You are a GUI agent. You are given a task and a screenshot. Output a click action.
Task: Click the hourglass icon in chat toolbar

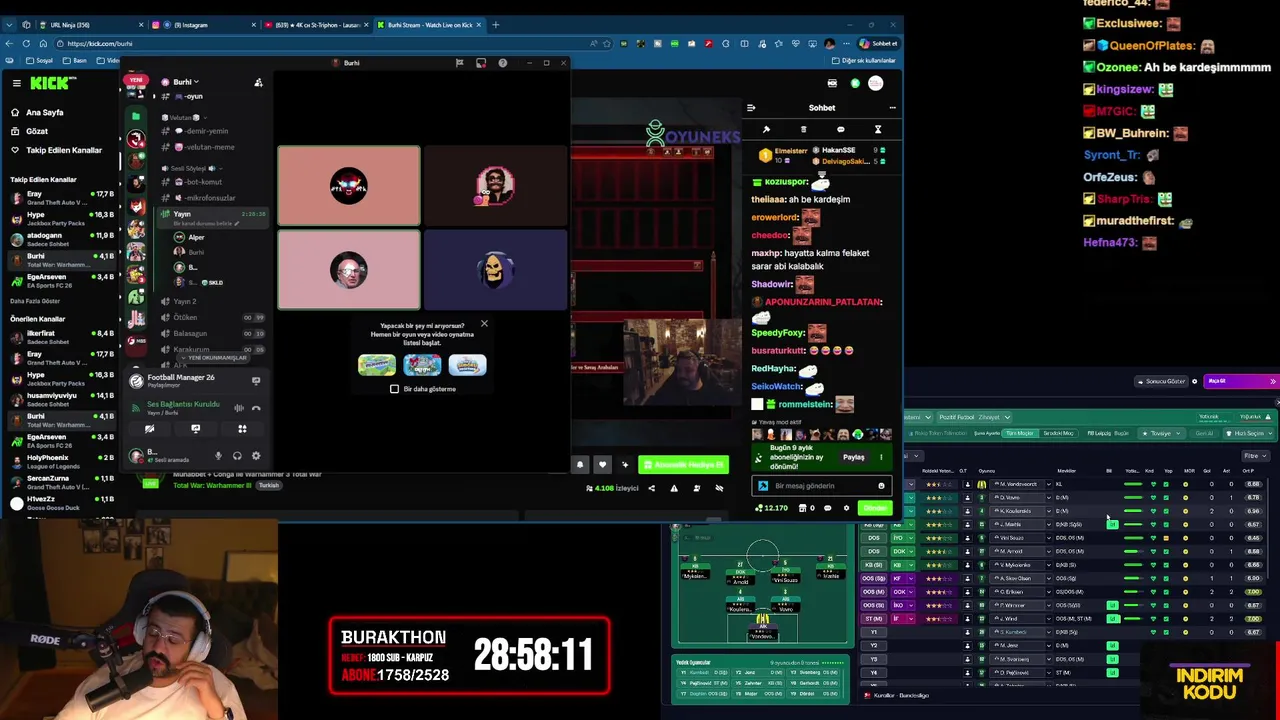click(x=878, y=129)
